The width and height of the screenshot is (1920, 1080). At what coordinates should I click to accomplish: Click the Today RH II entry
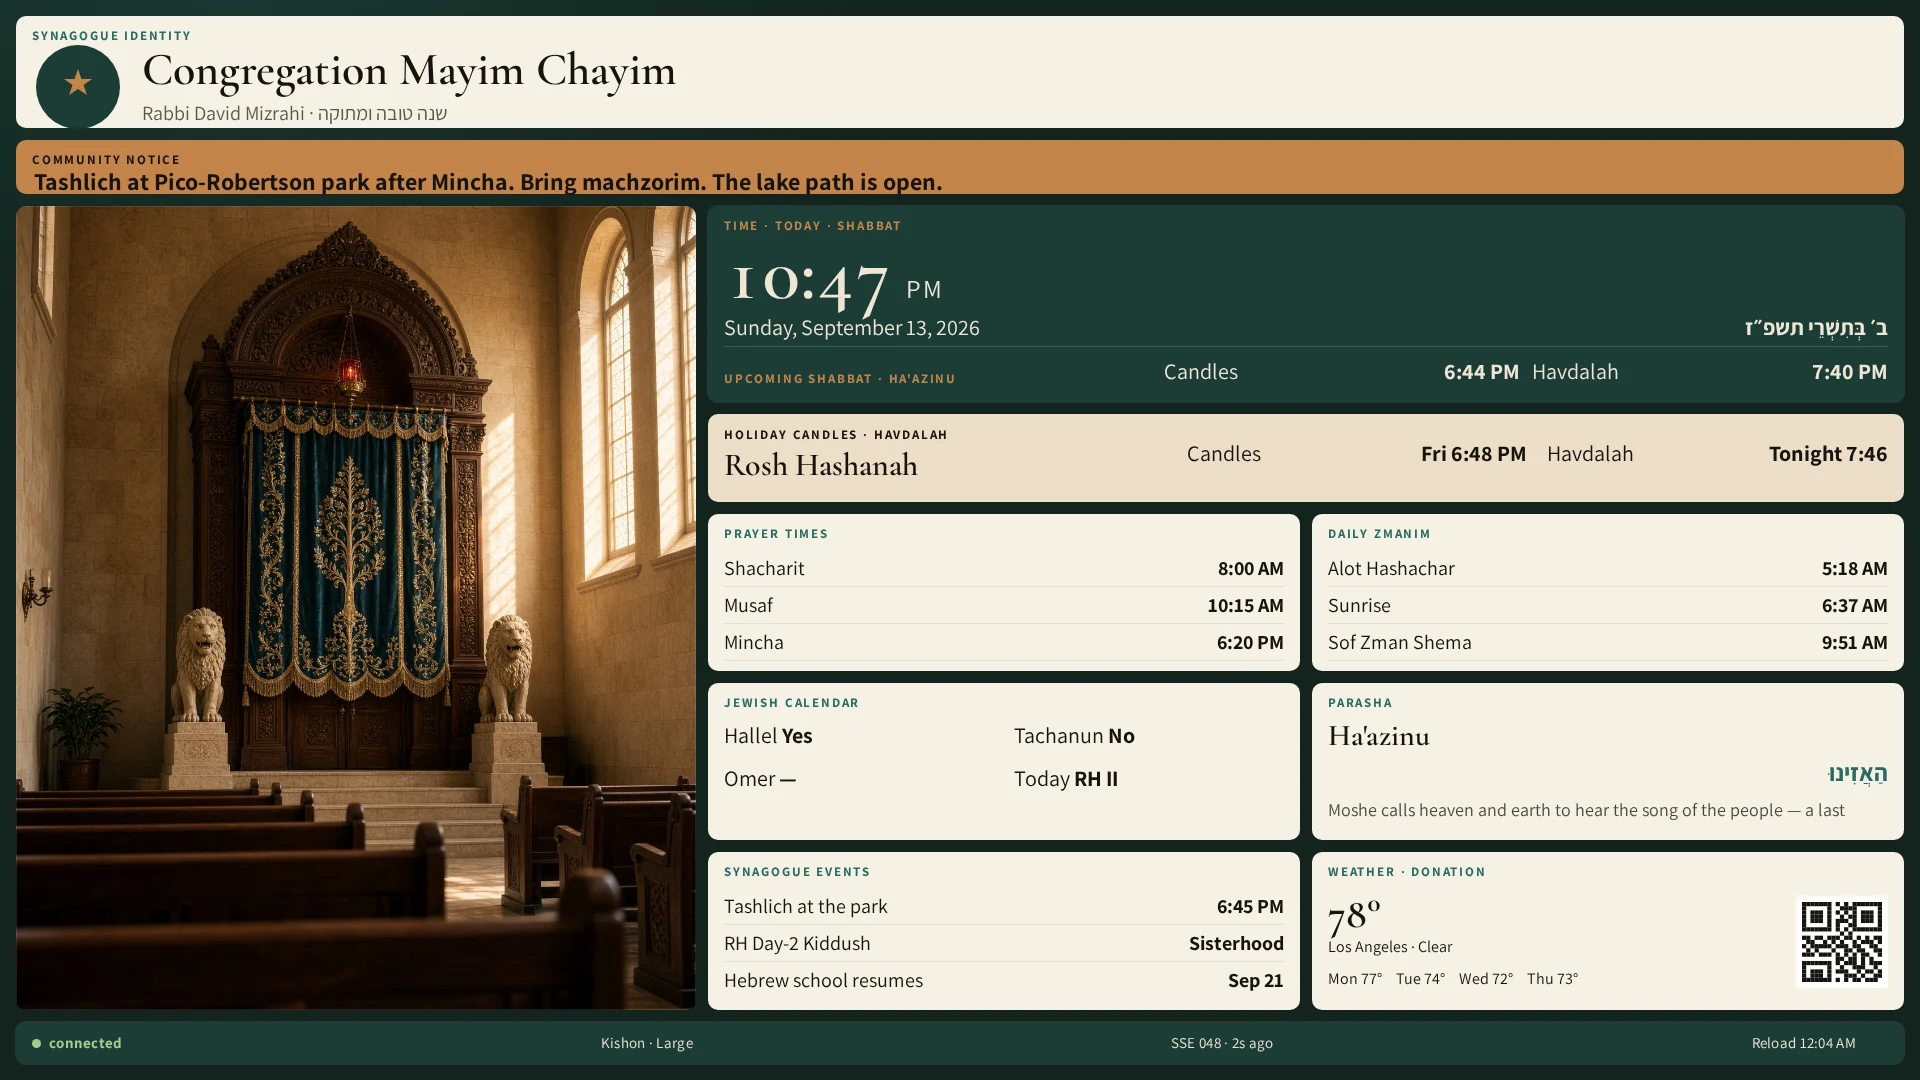[x=1066, y=779]
